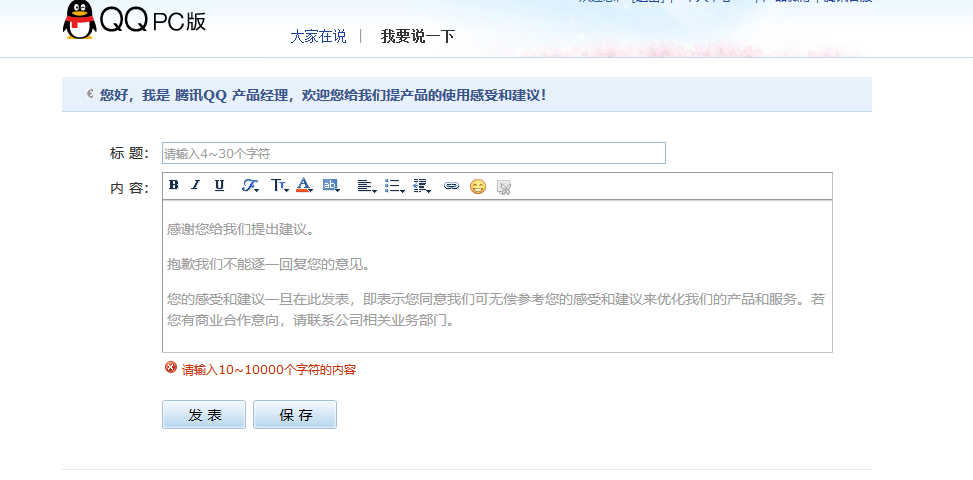The image size is (973, 480).
Task: Switch to the 大家在说 tab
Action: (x=318, y=36)
